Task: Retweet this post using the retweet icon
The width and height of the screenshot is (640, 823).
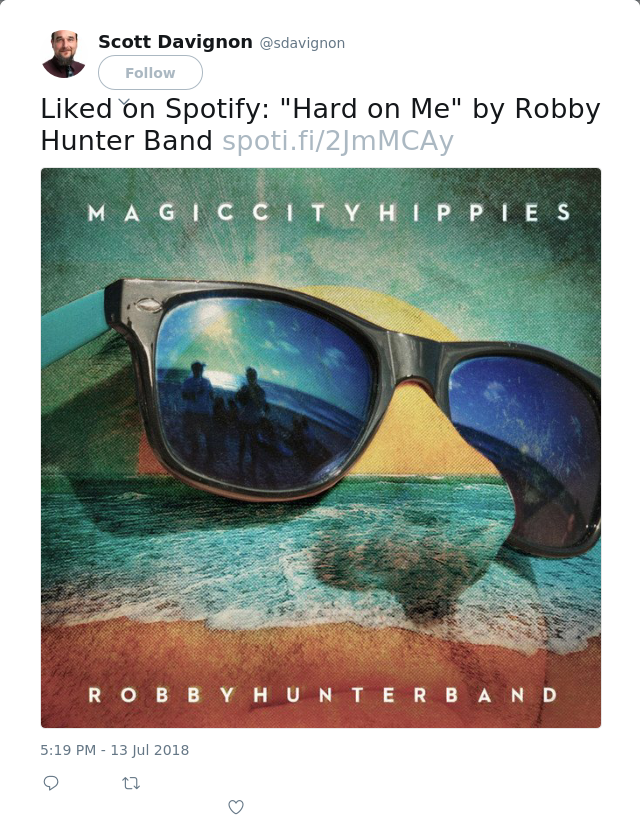Action: [x=131, y=783]
